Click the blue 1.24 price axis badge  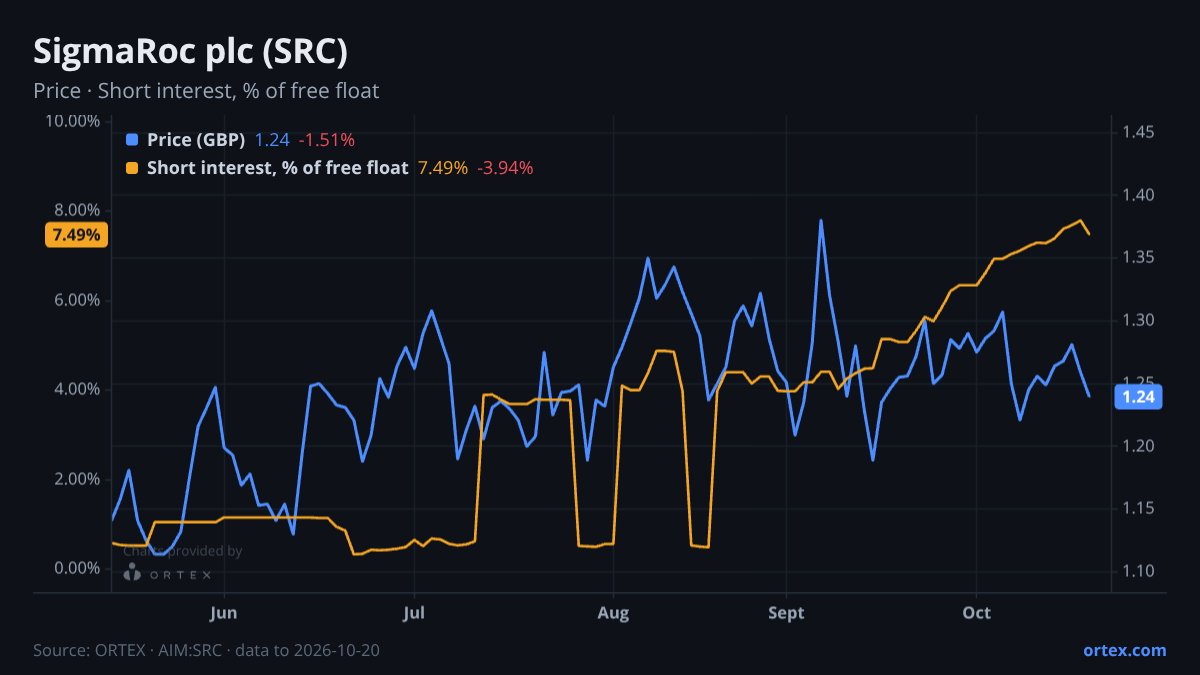pos(1138,397)
